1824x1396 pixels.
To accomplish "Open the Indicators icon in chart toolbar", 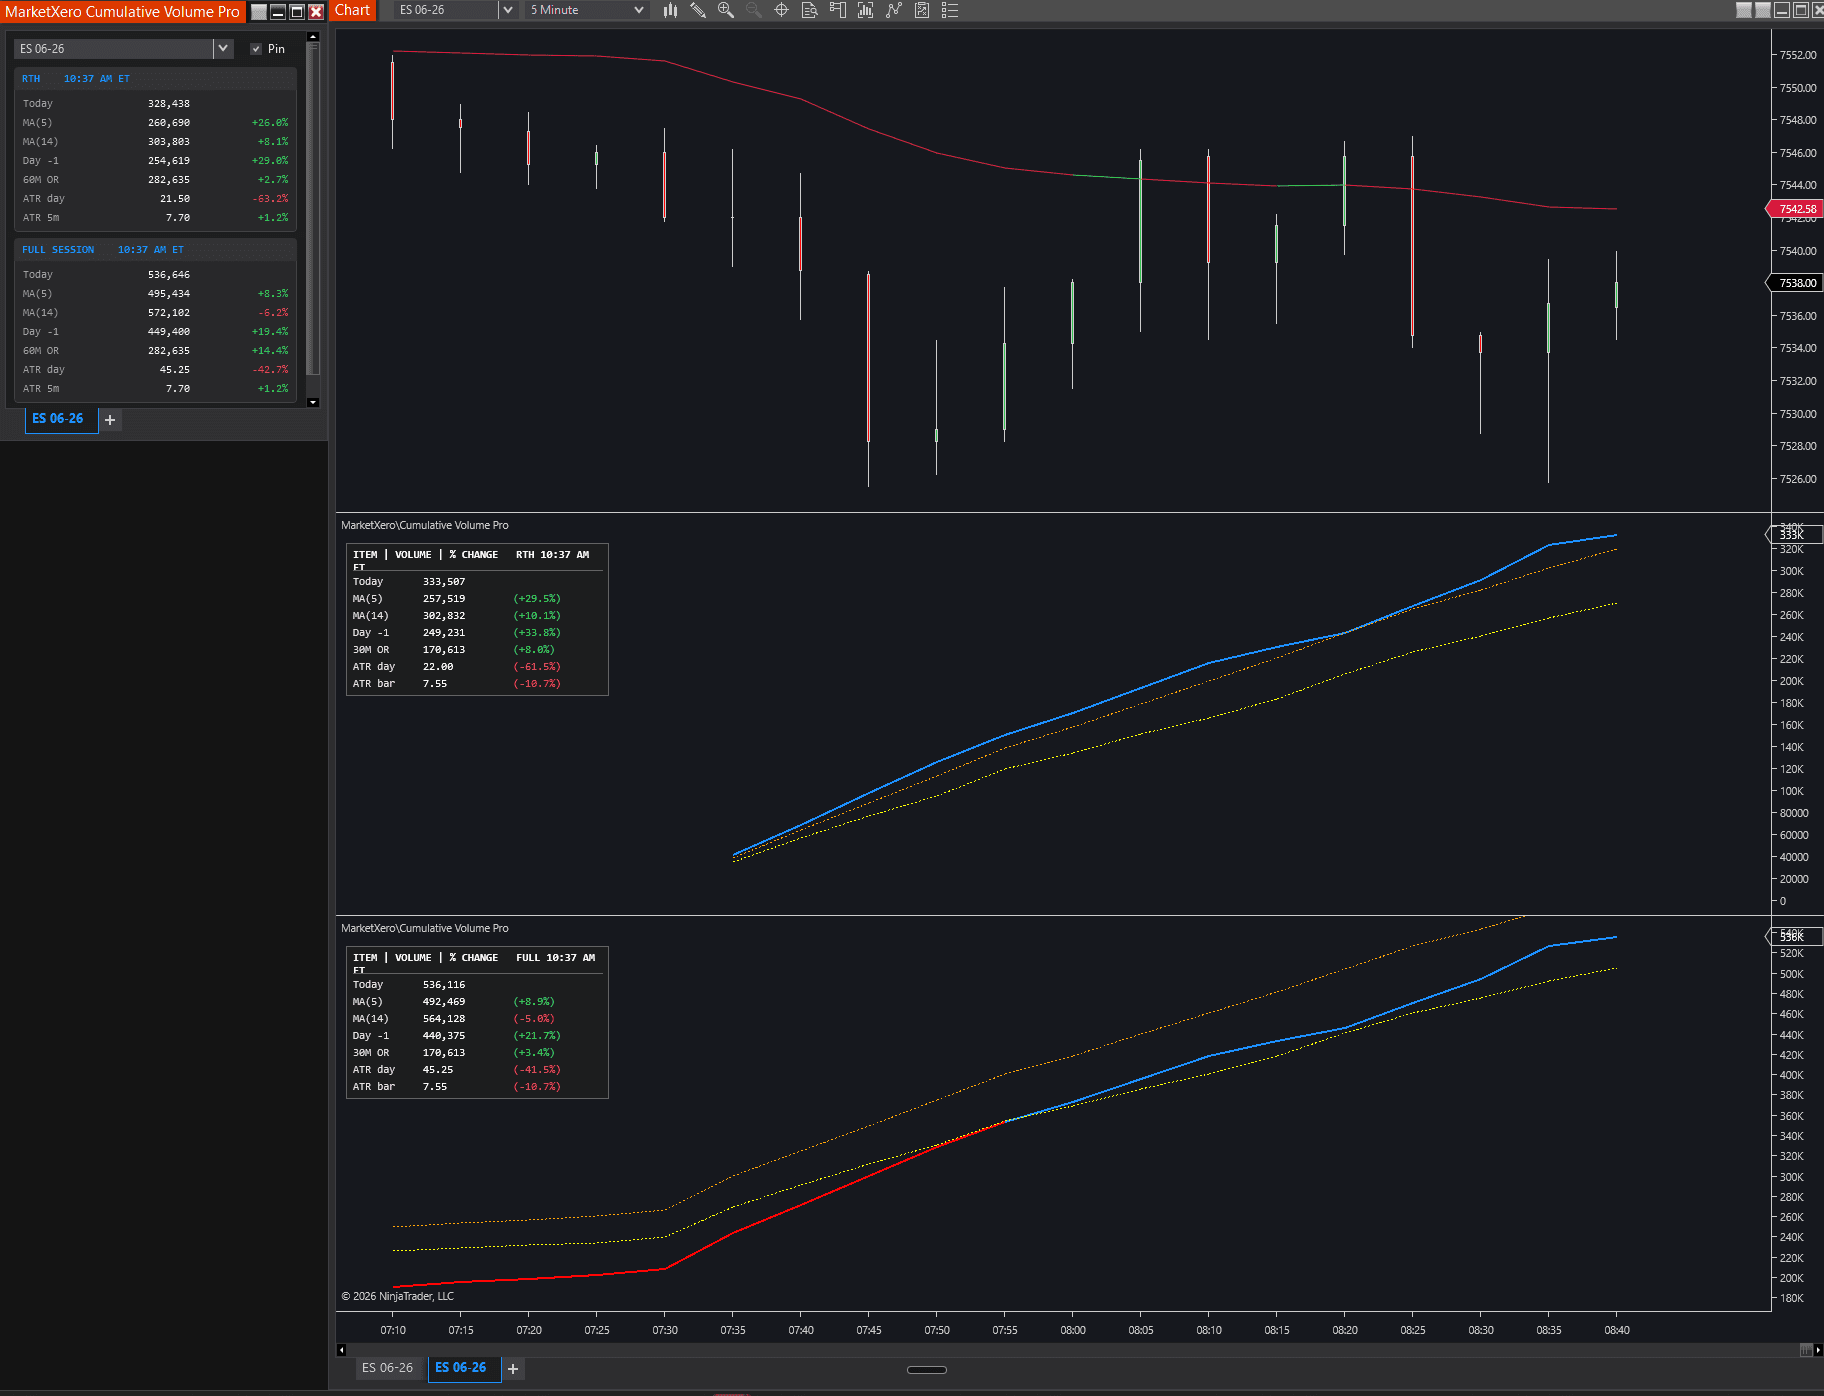I will coord(866,10).
